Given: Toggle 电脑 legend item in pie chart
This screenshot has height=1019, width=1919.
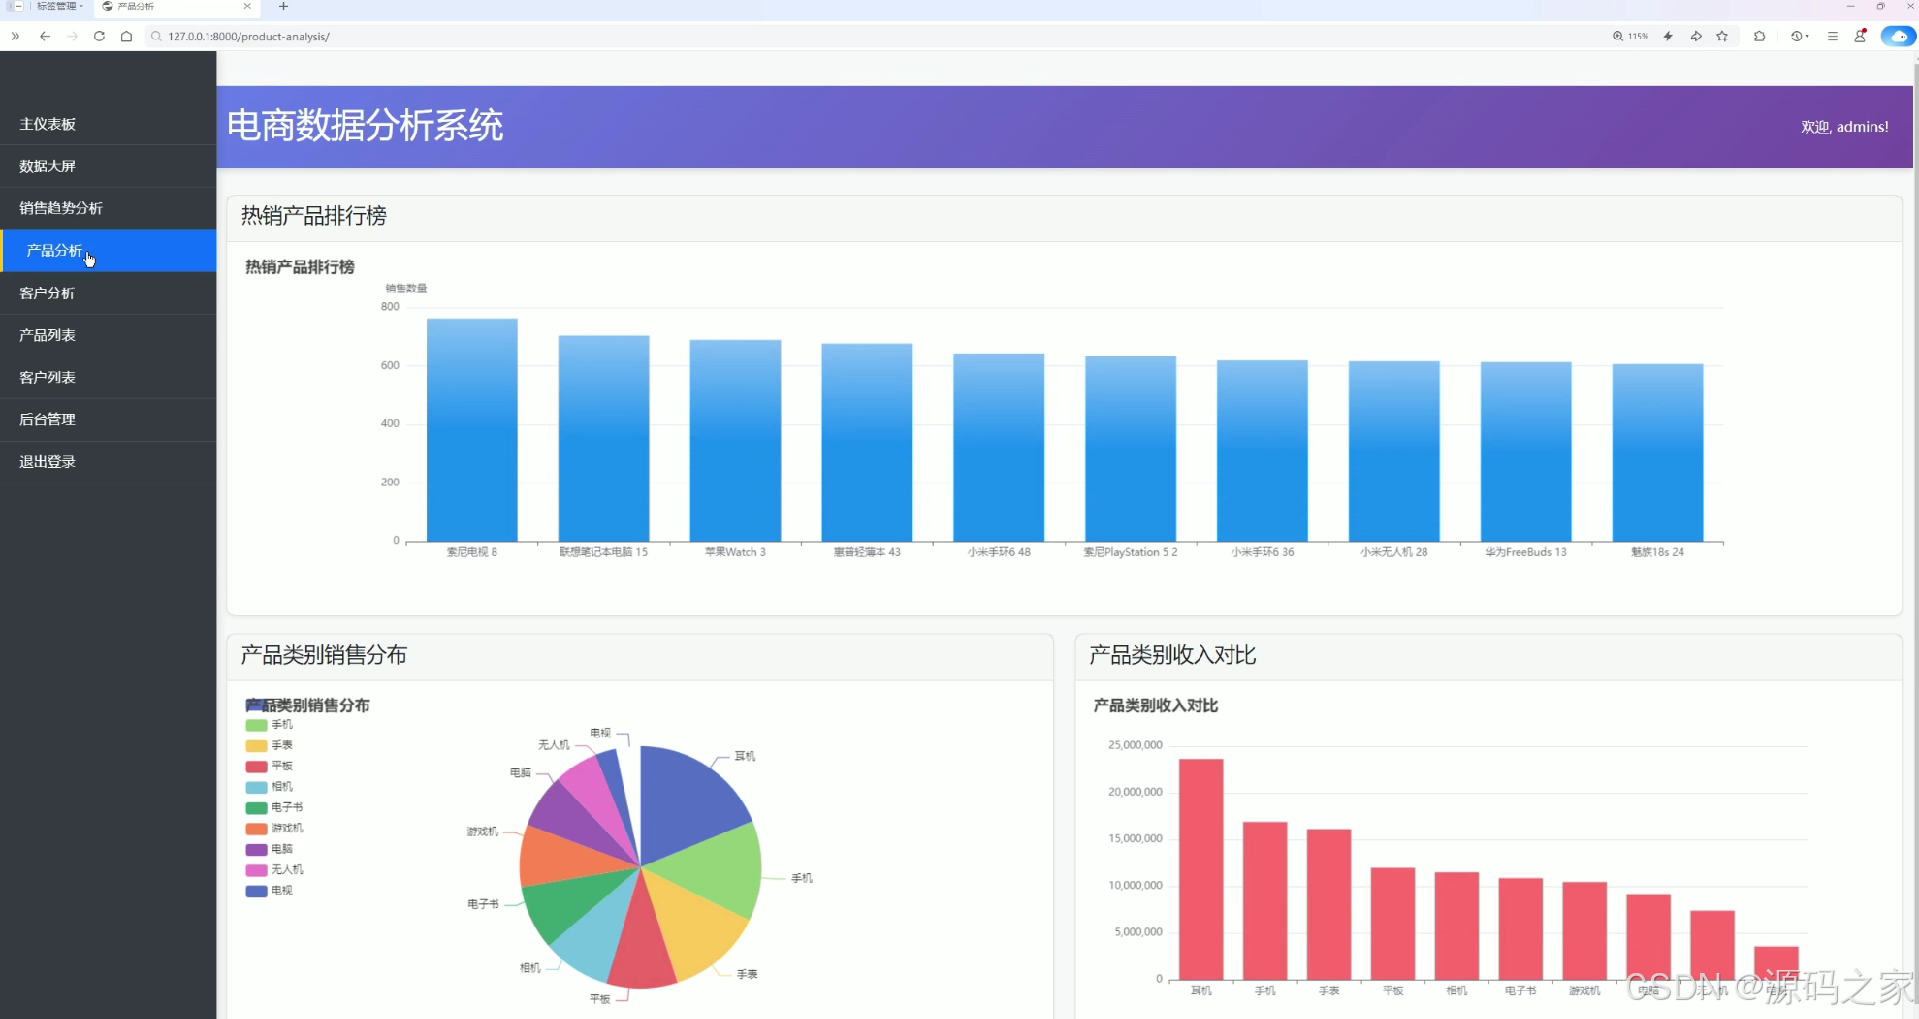Looking at the screenshot, I should pos(269,849).
